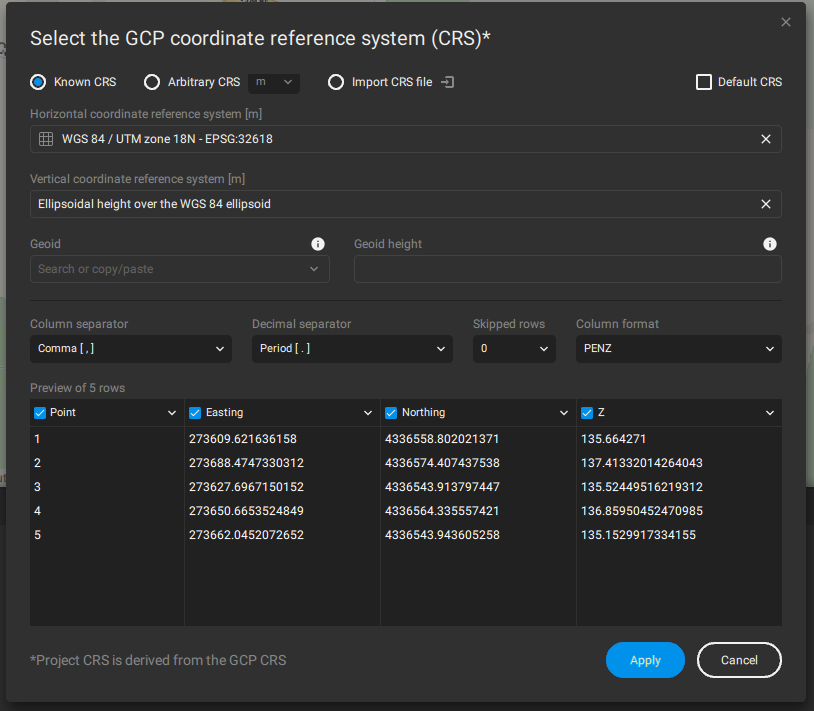
Task: Show Geoid height info icon
Action: click(770, 244)
